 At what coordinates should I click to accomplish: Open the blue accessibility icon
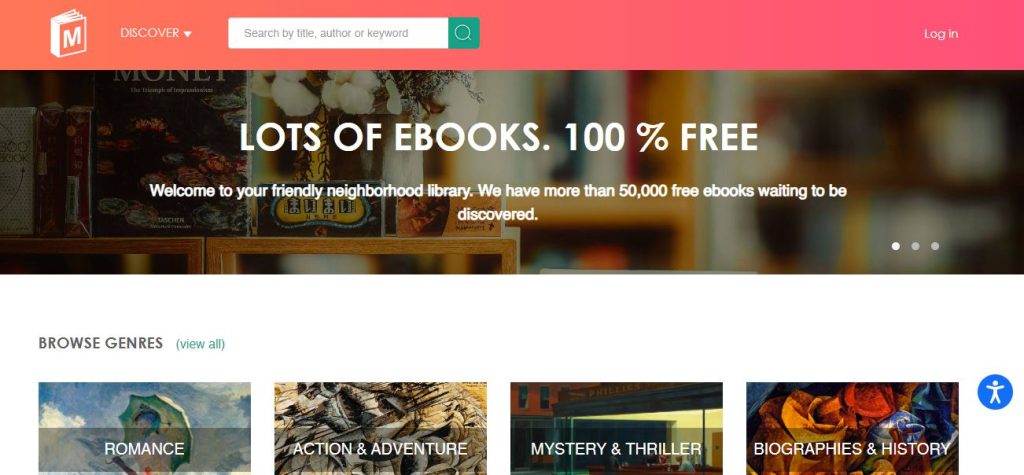click(995, 392)
